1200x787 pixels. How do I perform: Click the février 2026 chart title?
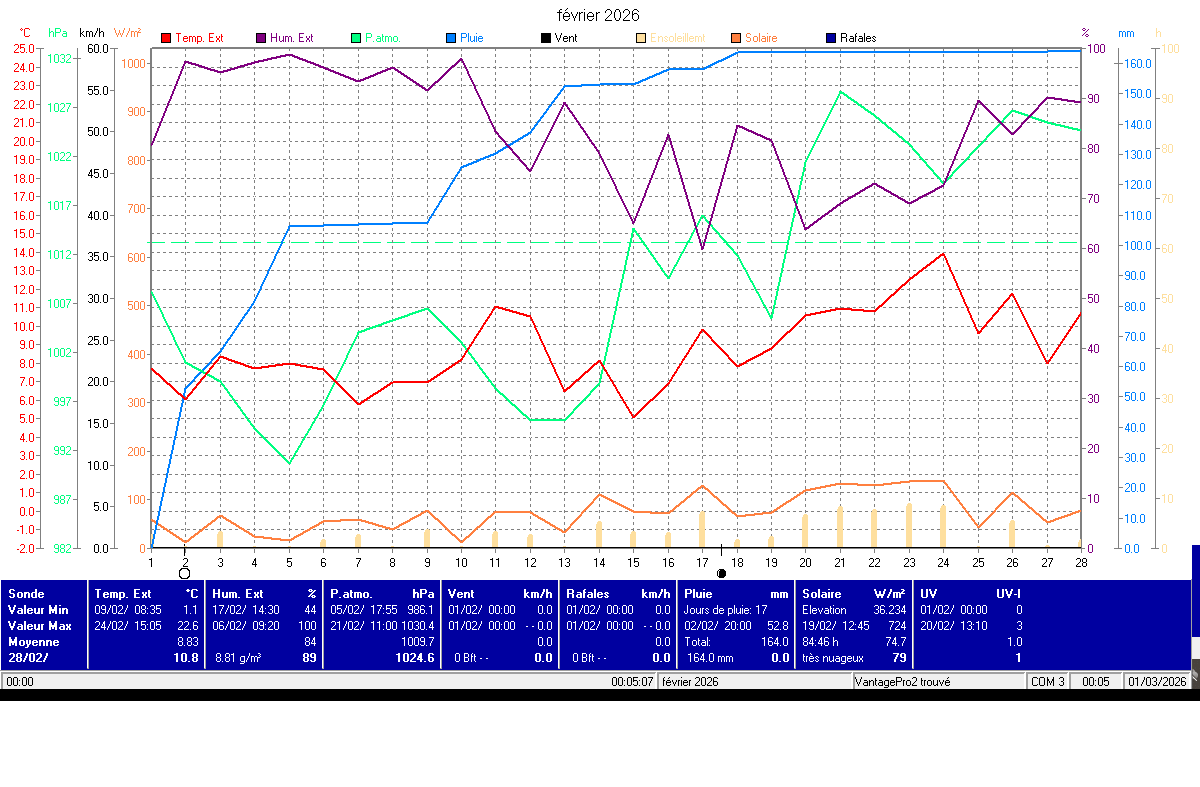pyautogui.click(x=598, y=15)
